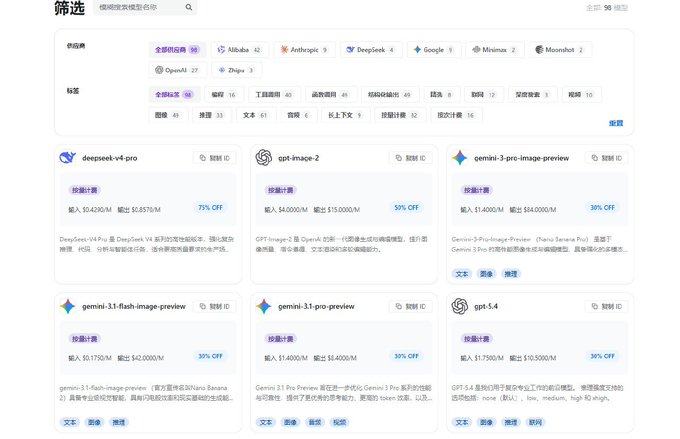
Task: Select the 精选 8 tag filter
Action: 441,95
